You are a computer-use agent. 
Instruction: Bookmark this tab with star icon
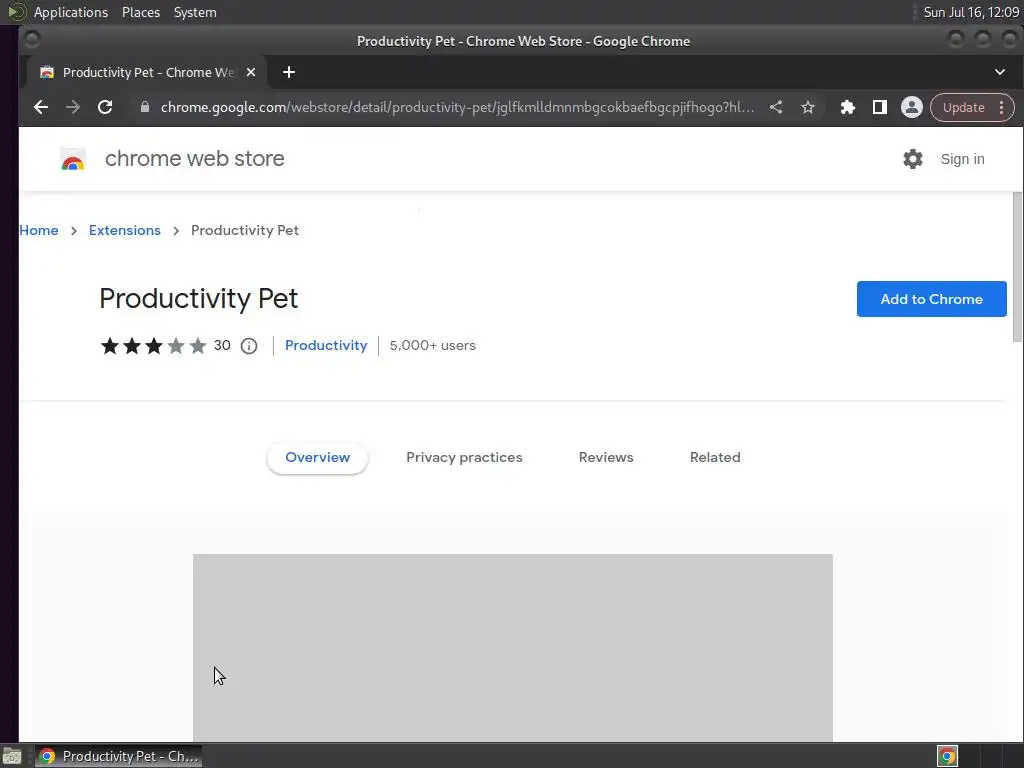click(808, 107)
